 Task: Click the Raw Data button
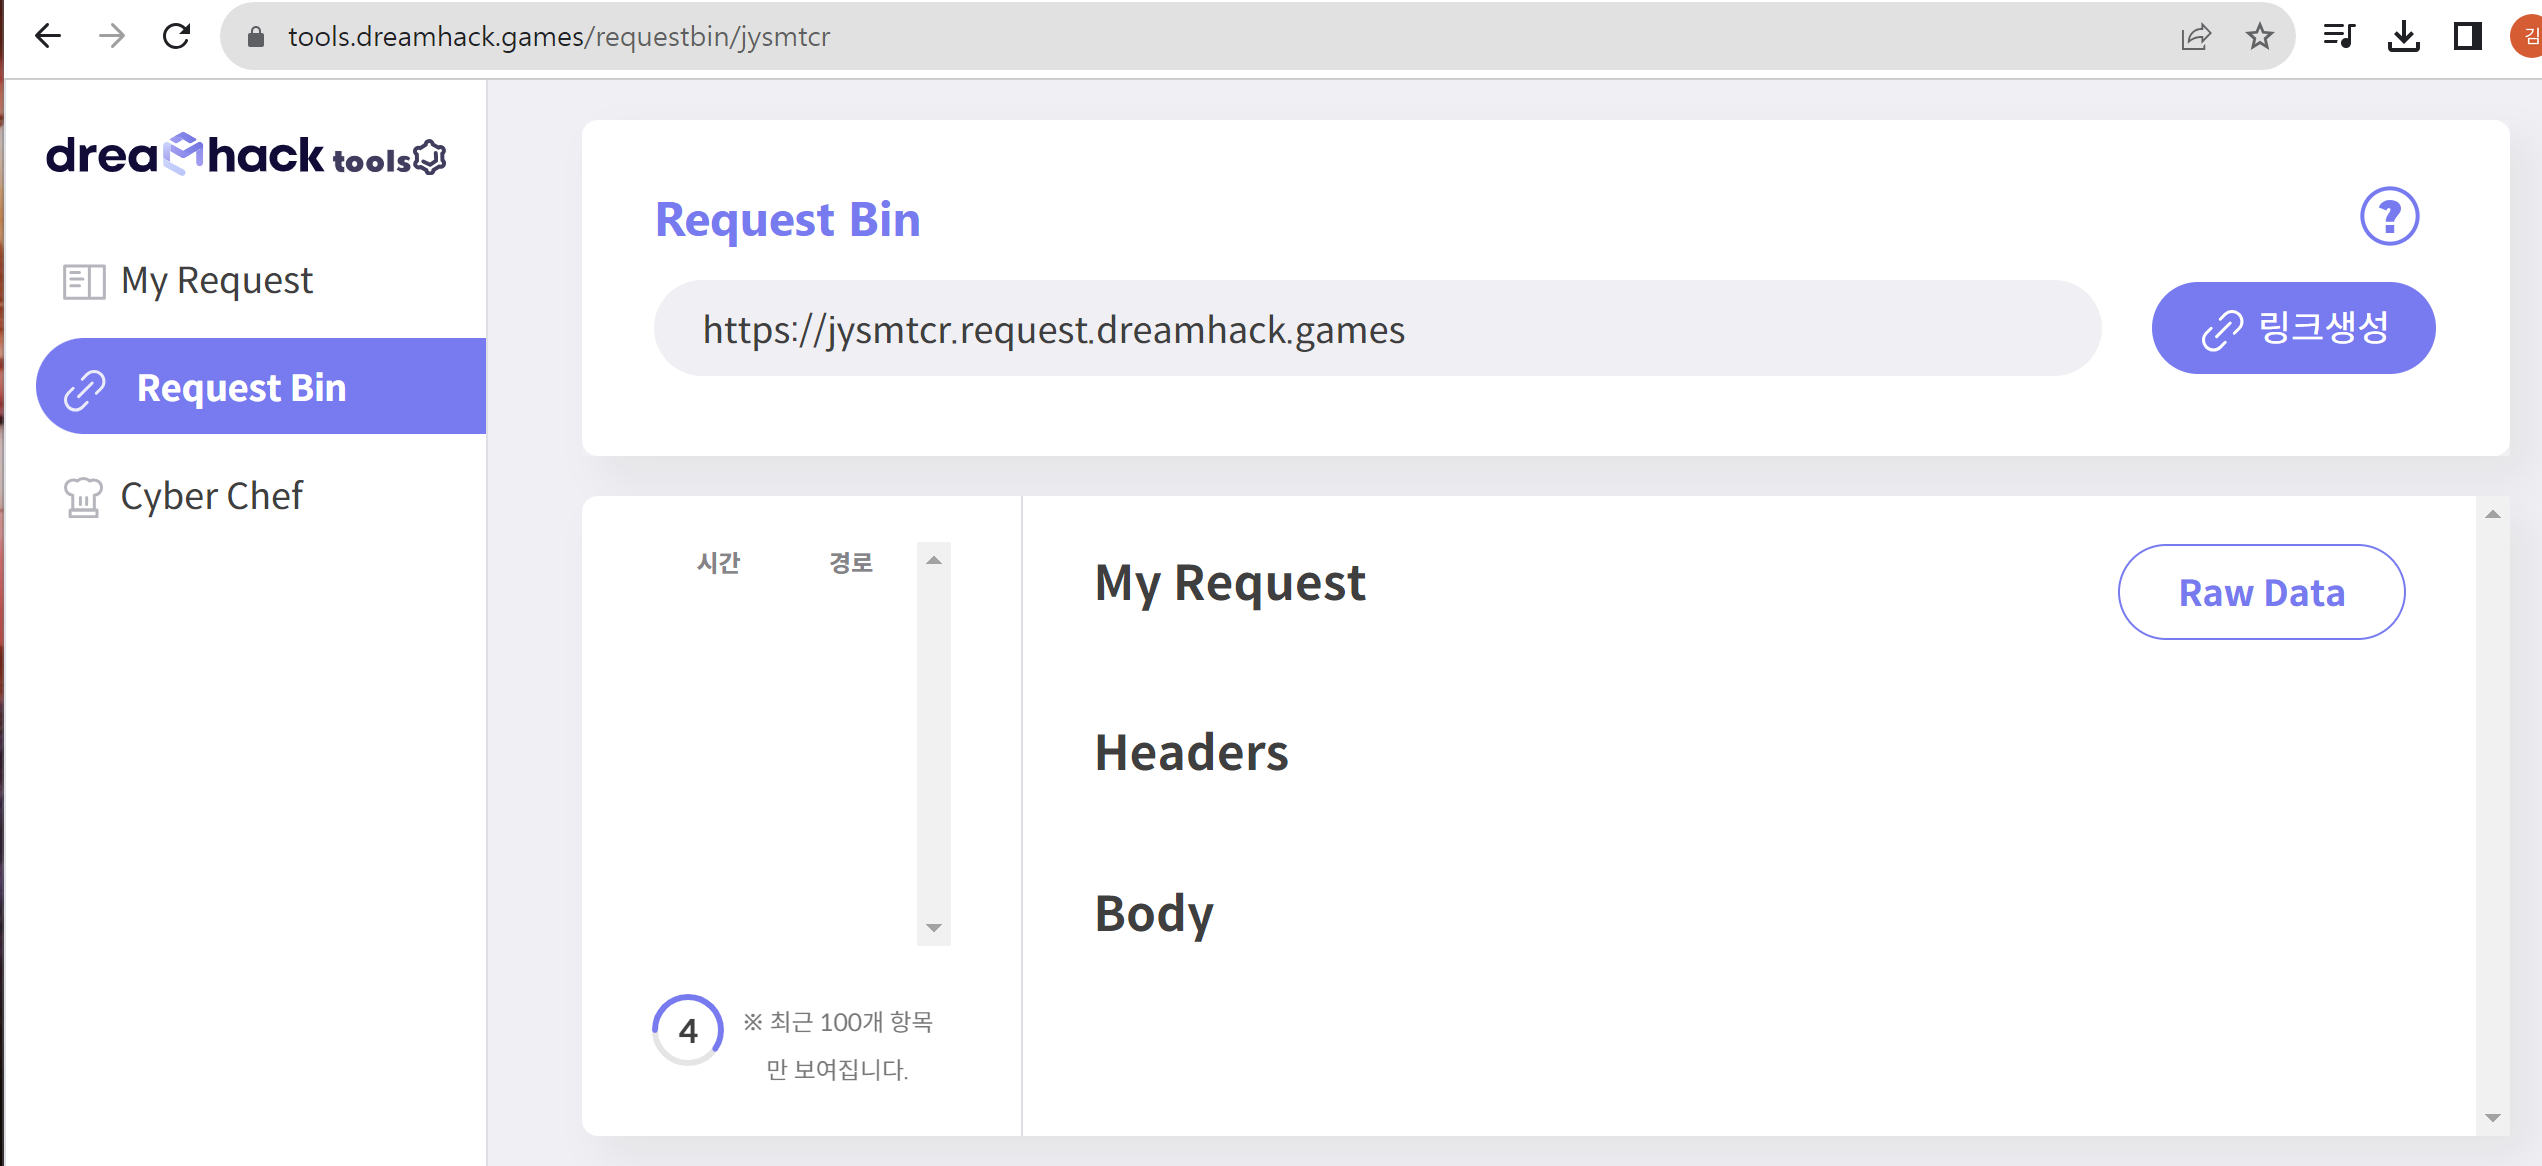pos(2261,592)
